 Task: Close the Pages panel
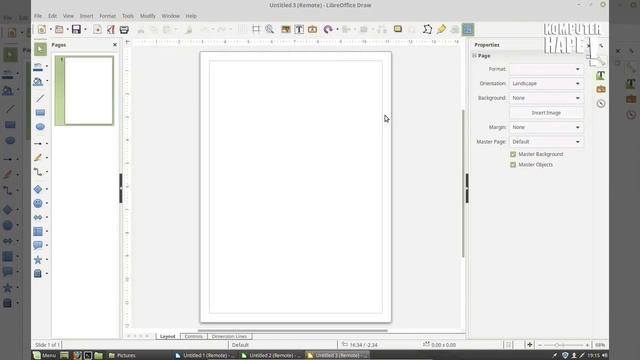(x=115, y=44)
